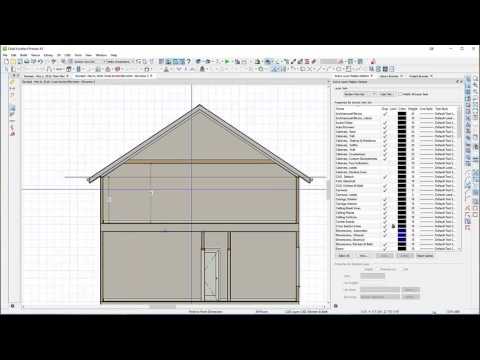Open line style dropdown for Architectural Blocks row

point(426,114)
